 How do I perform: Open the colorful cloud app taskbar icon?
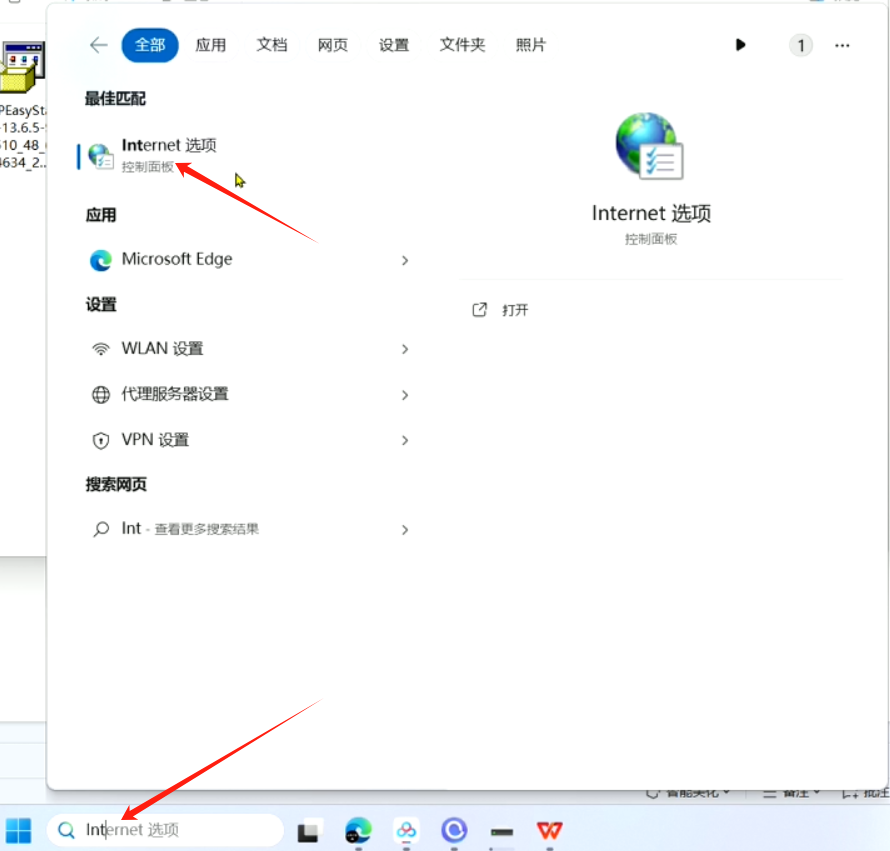click(x=406, y=831)
